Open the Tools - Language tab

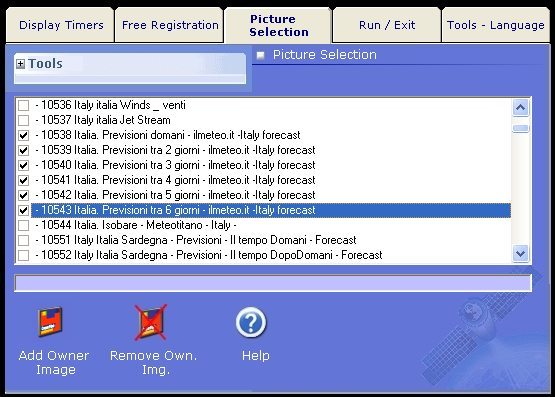click(x=496, y=25)
